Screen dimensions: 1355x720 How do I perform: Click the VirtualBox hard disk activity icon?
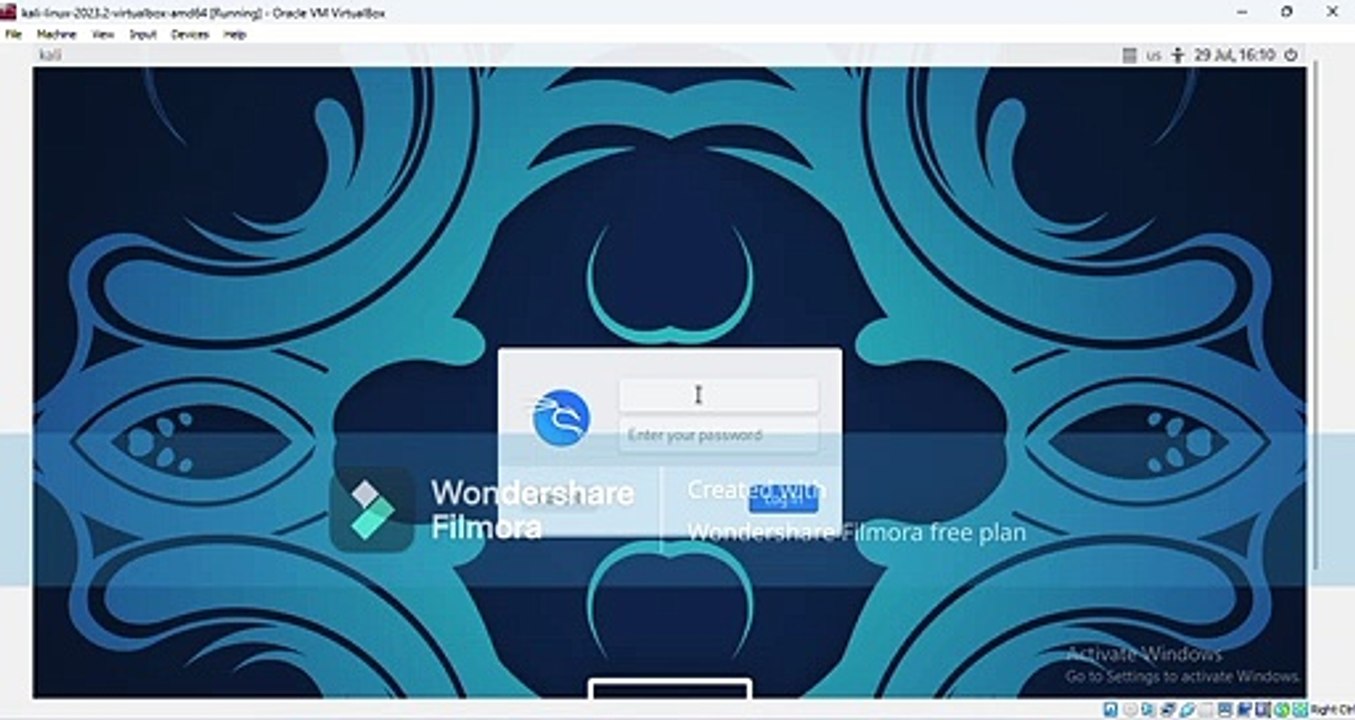coord(1111,709)
